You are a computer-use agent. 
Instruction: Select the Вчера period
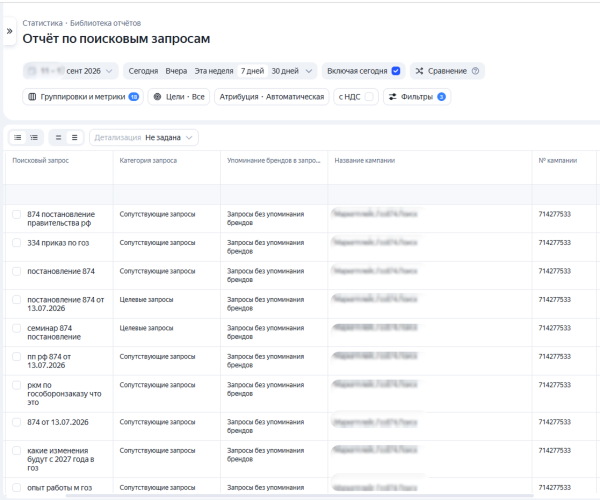coord(176,71)
